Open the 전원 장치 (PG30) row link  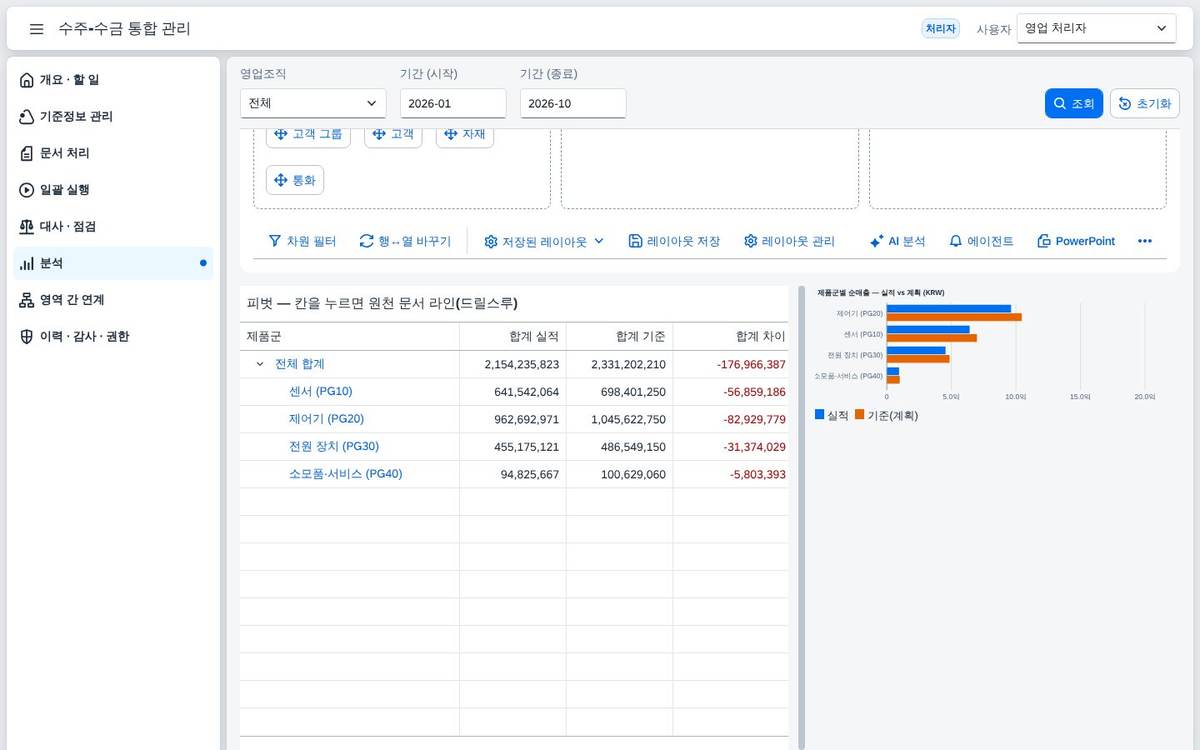pyautogui.click(x=334, y=446)
